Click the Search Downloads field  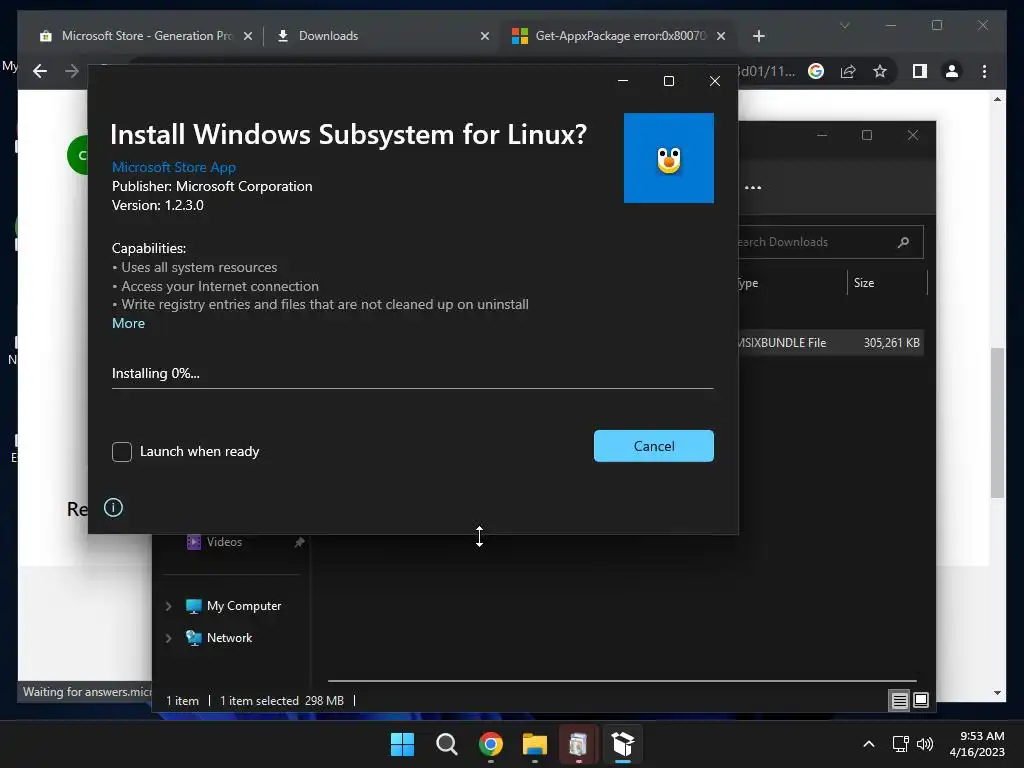pos(829,242)
